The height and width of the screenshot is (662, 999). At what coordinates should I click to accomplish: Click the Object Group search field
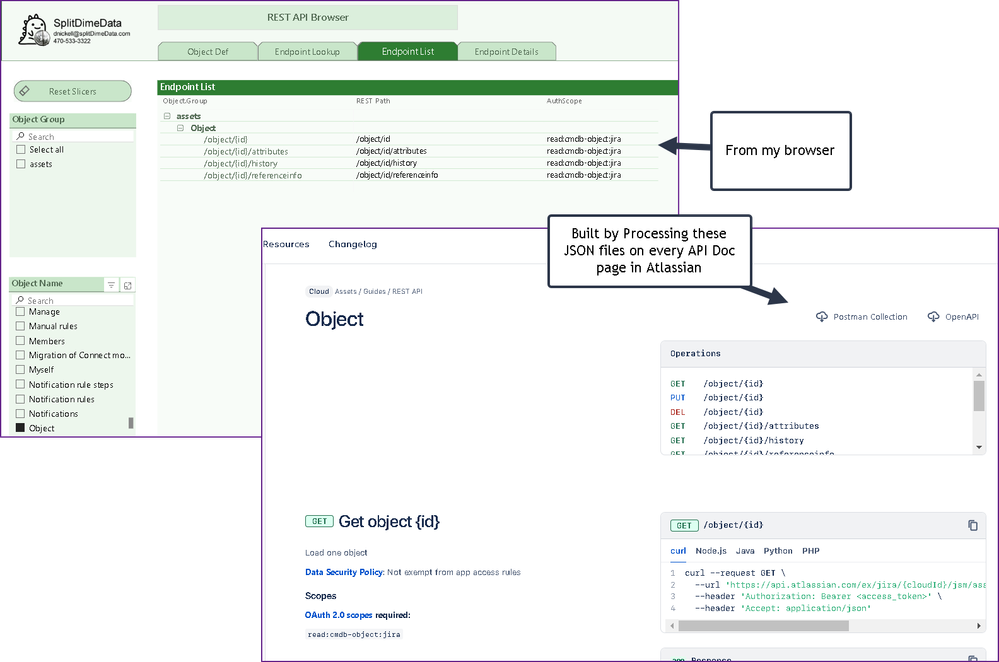(x=73, y=136)
